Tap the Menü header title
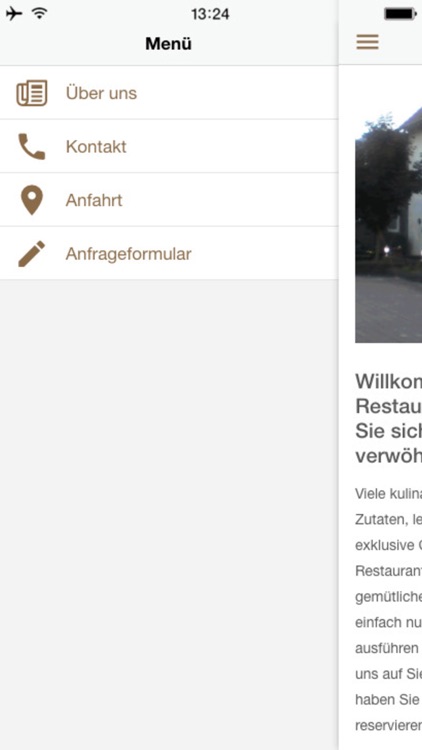The image size is (422, 750). pos(168,44)
